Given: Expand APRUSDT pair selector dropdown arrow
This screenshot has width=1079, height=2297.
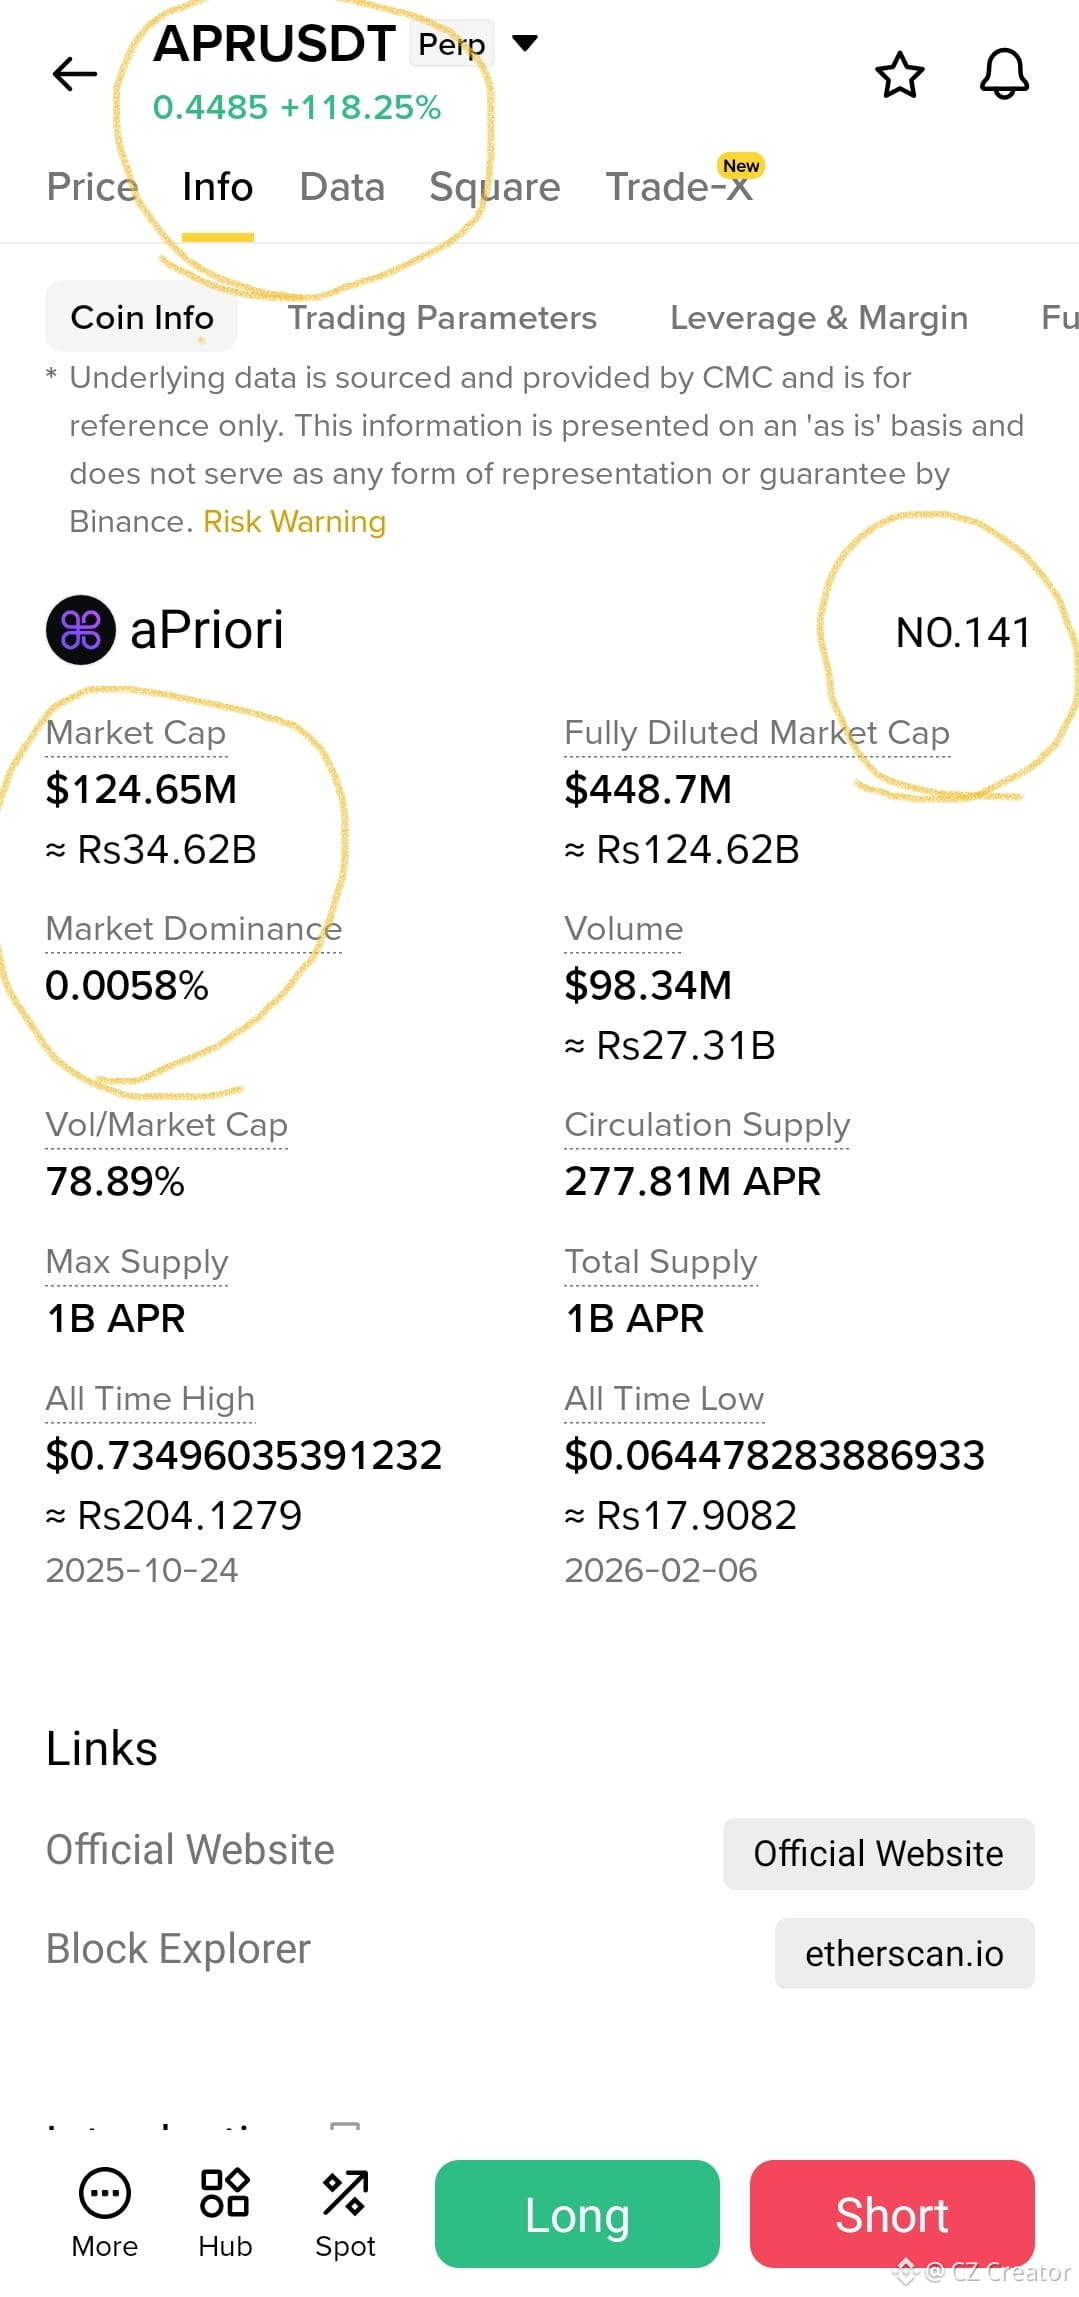Looking at the screenshot, I should [x=525, y=43].
